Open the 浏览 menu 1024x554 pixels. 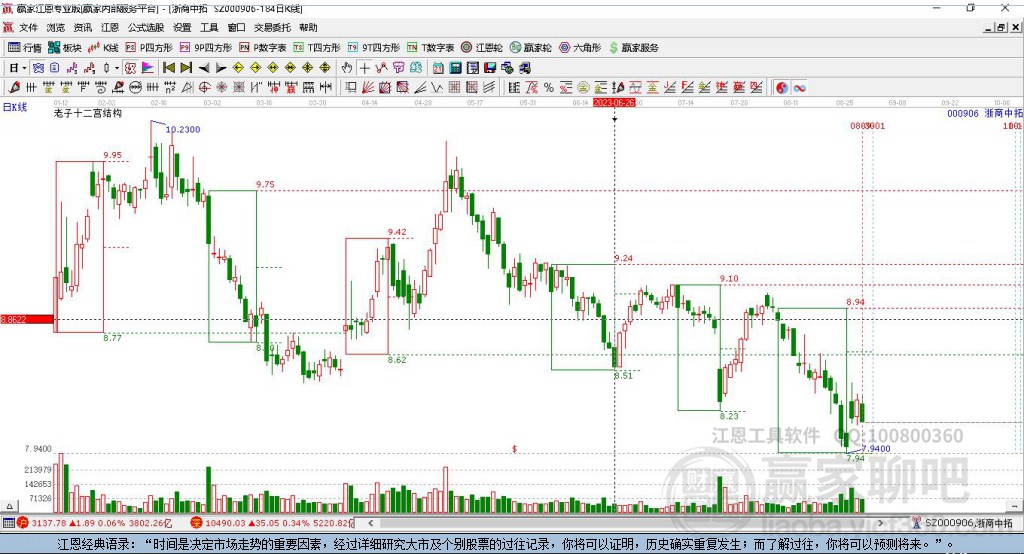56,27
